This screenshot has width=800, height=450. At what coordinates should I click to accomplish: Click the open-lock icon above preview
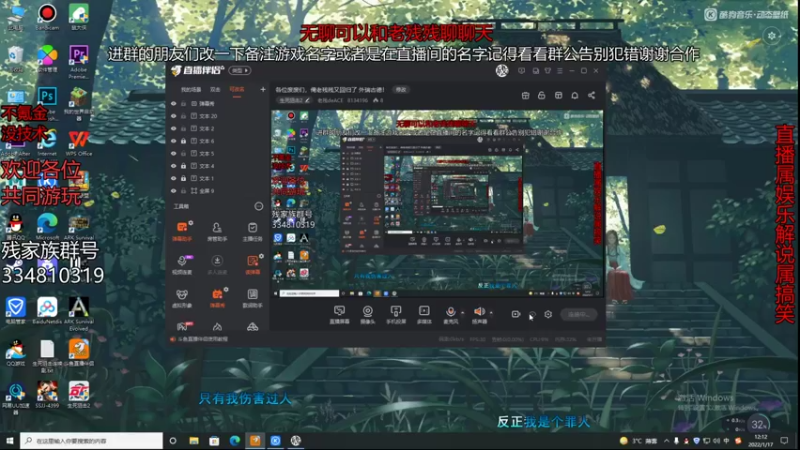(x=541, y=95)
